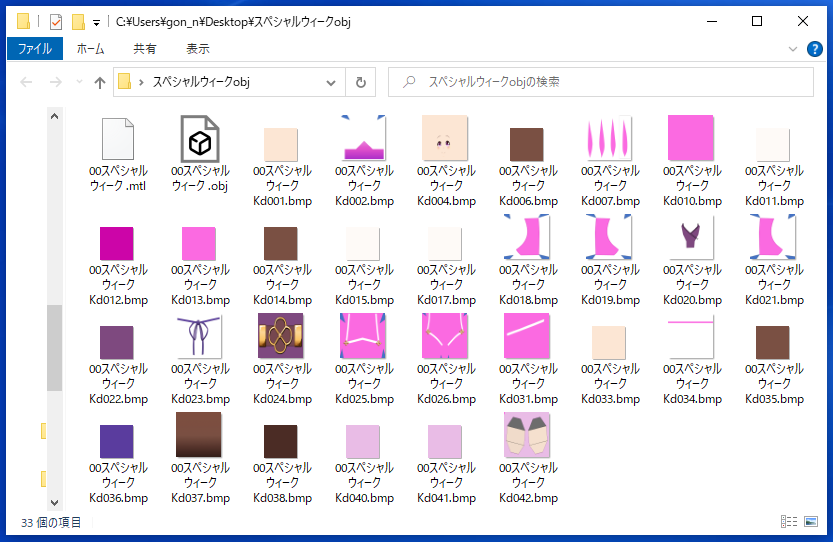Select the Kd018.bmp texture thumbnail
This screenshot has width=833, height=542.
527,237
